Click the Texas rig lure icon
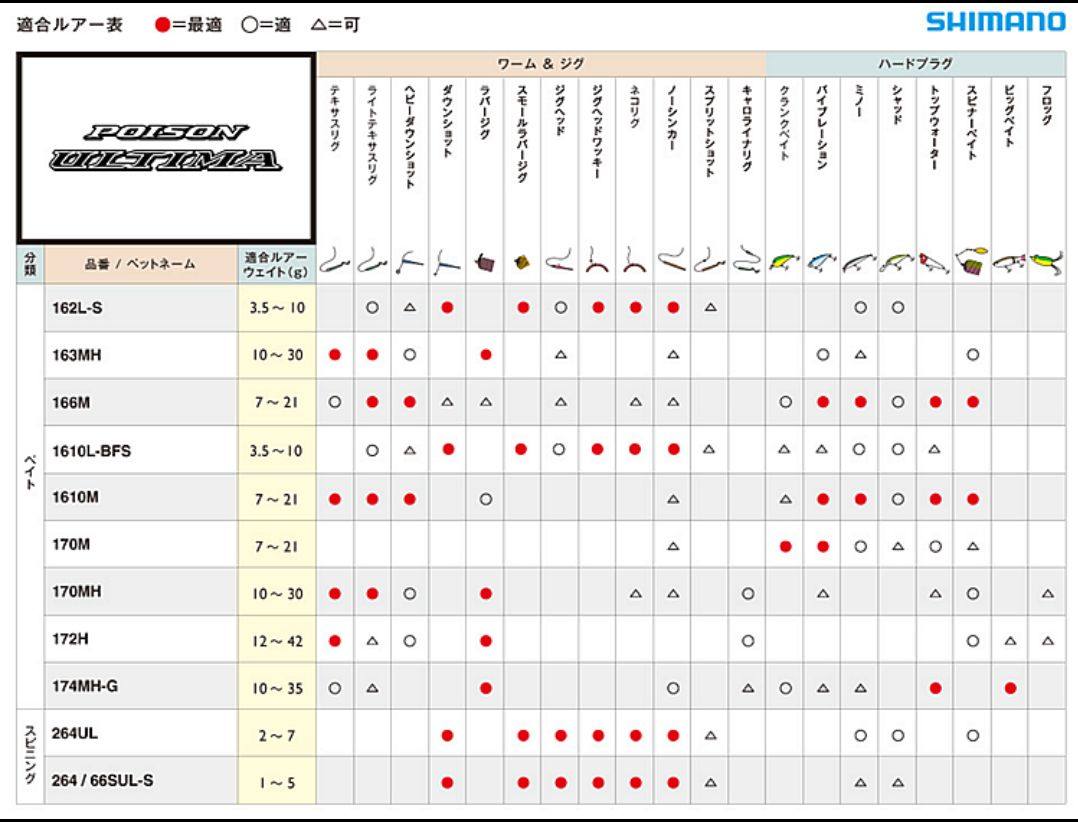 335,262
